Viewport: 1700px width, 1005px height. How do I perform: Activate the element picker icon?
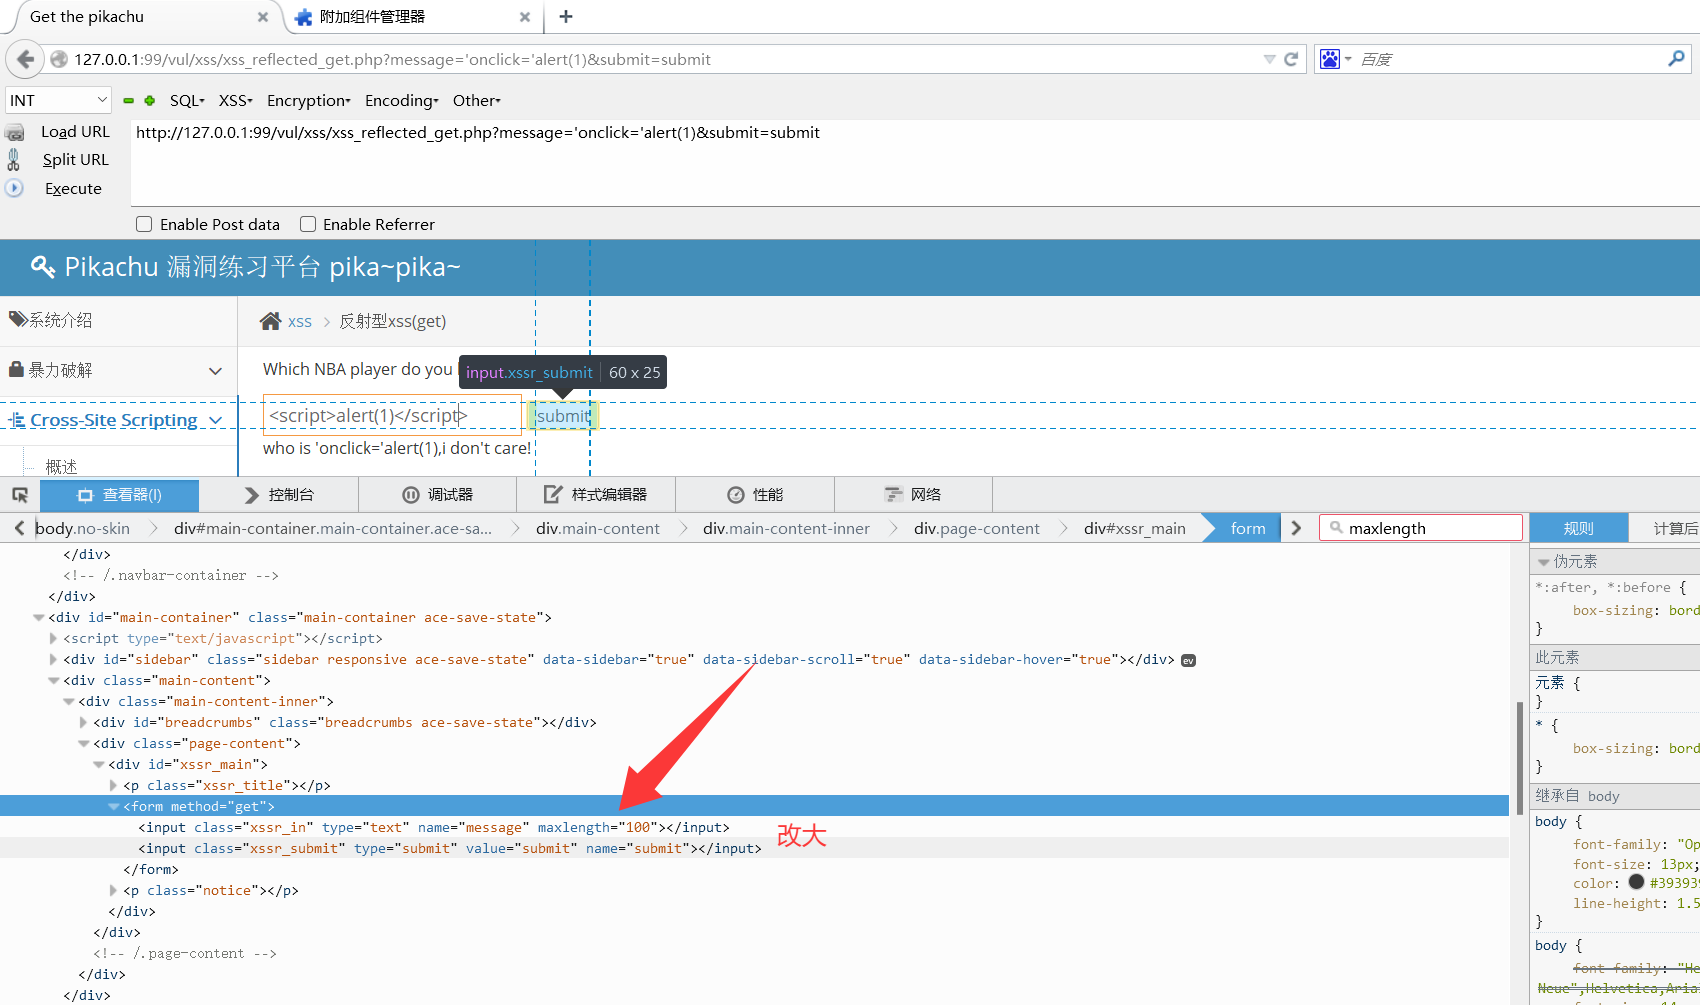20,495
